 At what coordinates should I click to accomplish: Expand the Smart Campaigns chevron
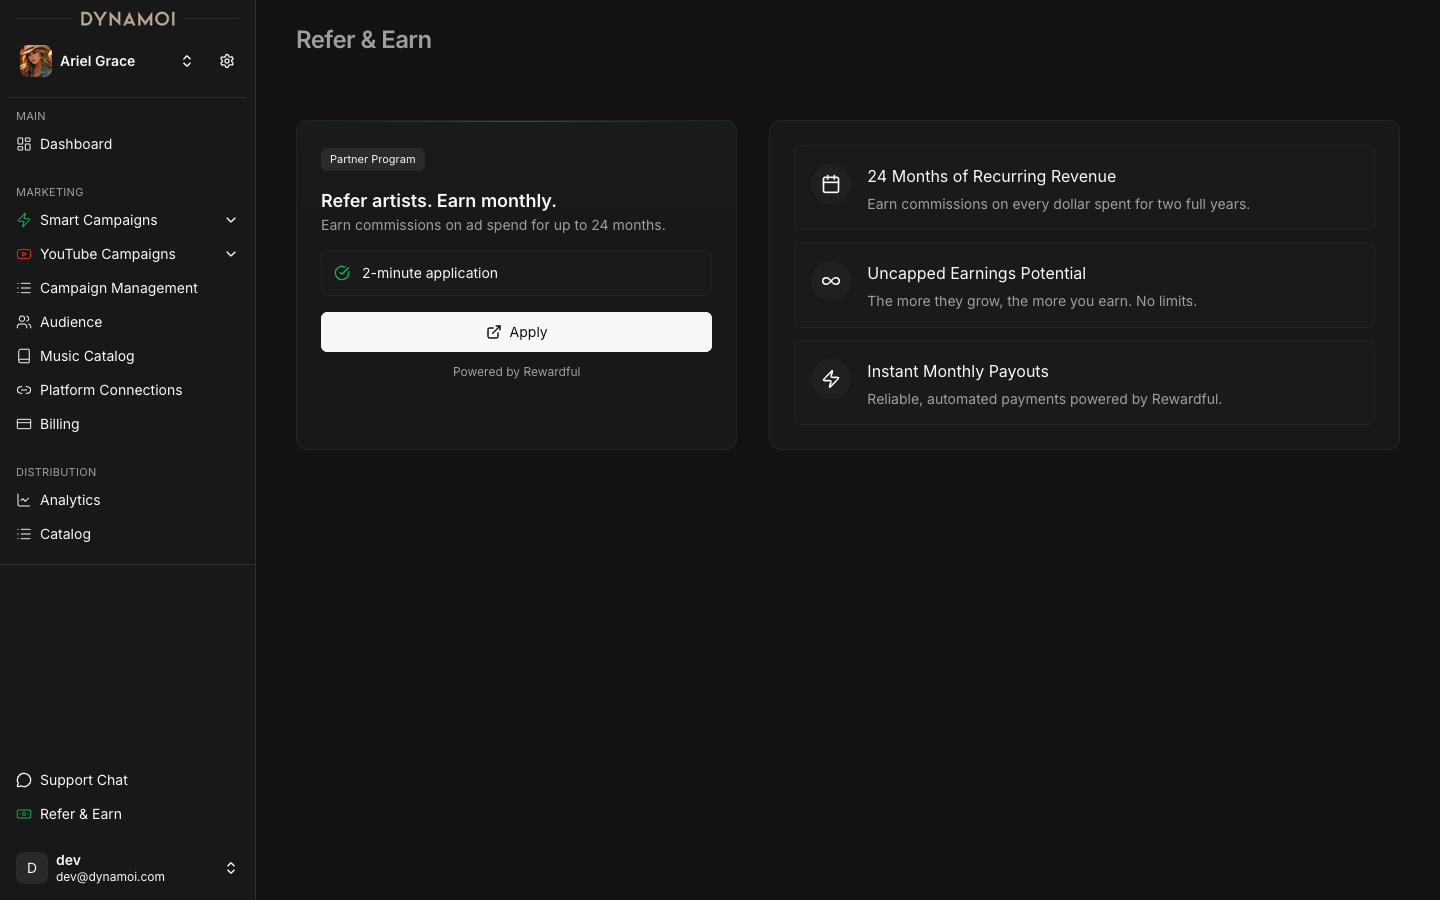(231, 220)
